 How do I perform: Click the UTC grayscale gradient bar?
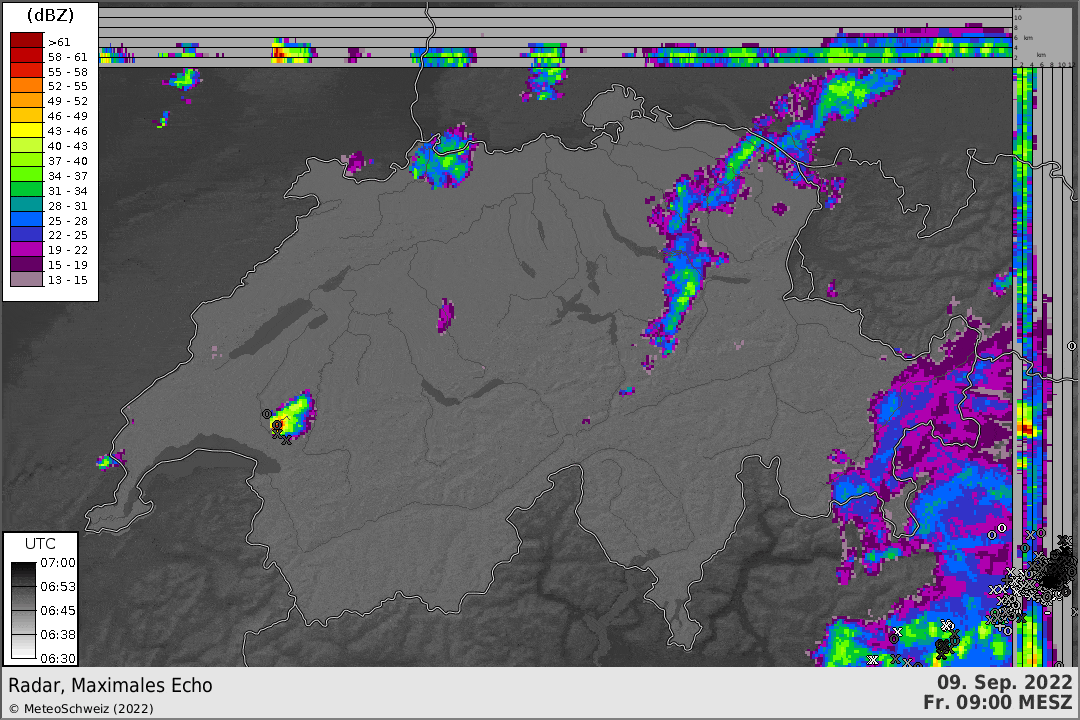(23, 610)
